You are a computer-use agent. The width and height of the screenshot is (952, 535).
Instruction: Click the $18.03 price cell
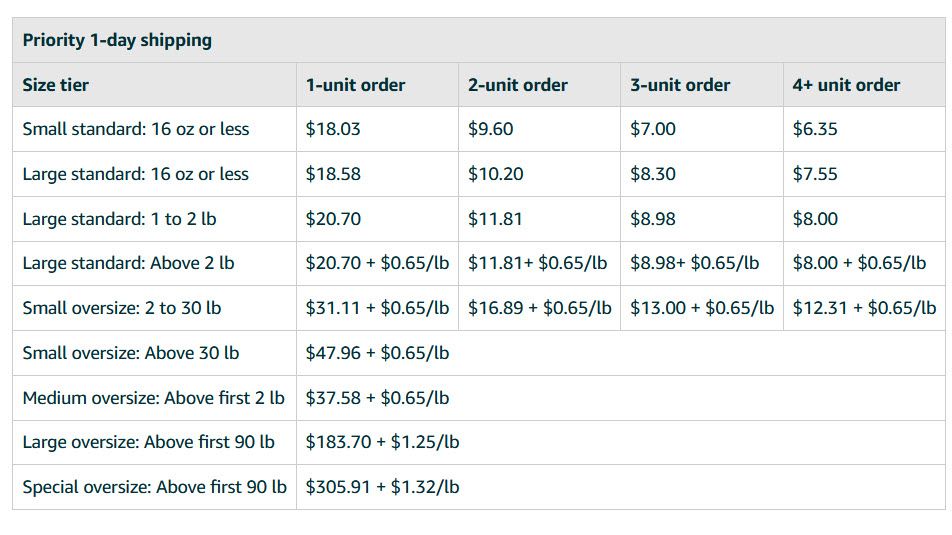click(333, 129)
